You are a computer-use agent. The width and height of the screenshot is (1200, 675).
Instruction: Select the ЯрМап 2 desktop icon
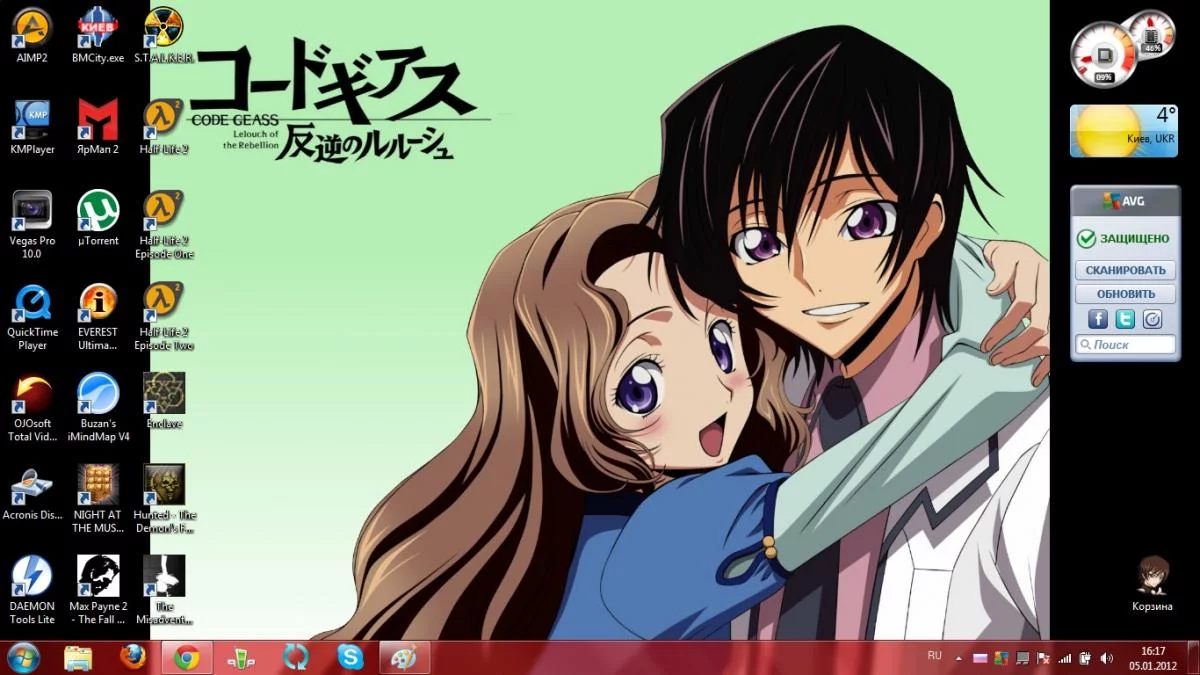click(x=98, y=127)
